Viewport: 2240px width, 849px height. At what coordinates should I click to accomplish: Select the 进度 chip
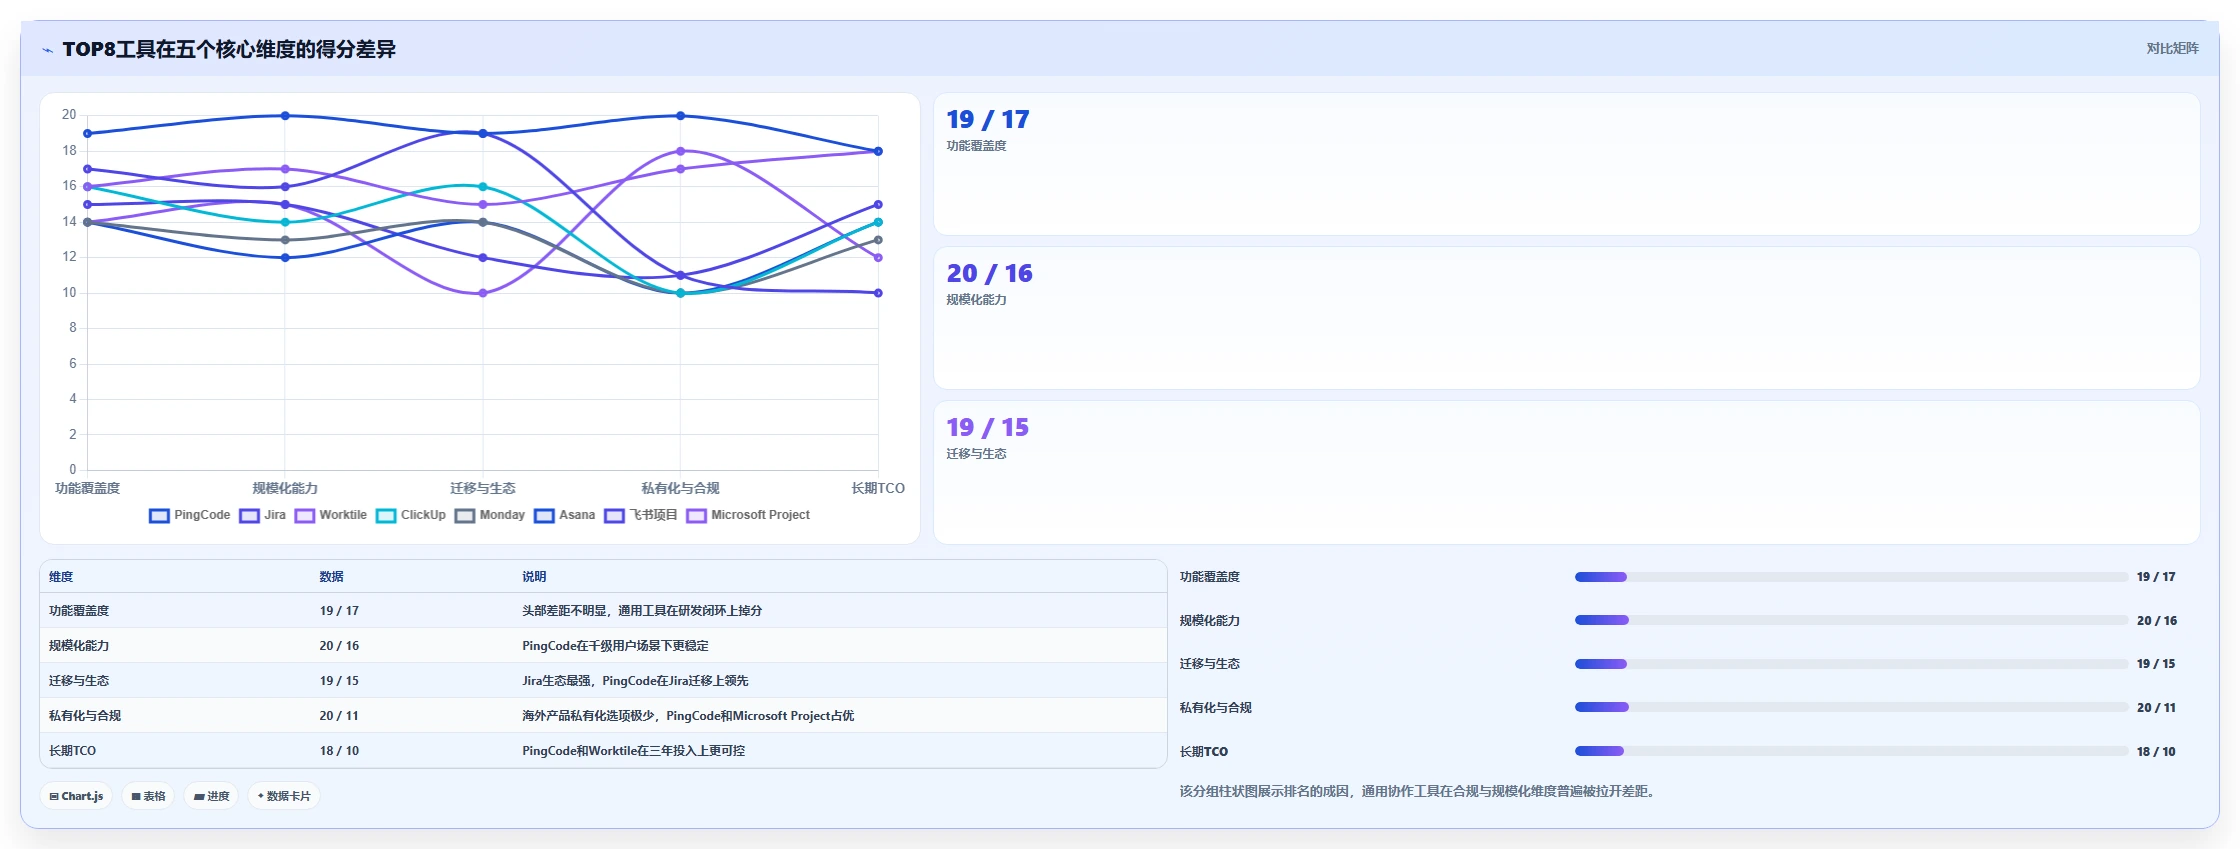point(211,796)
